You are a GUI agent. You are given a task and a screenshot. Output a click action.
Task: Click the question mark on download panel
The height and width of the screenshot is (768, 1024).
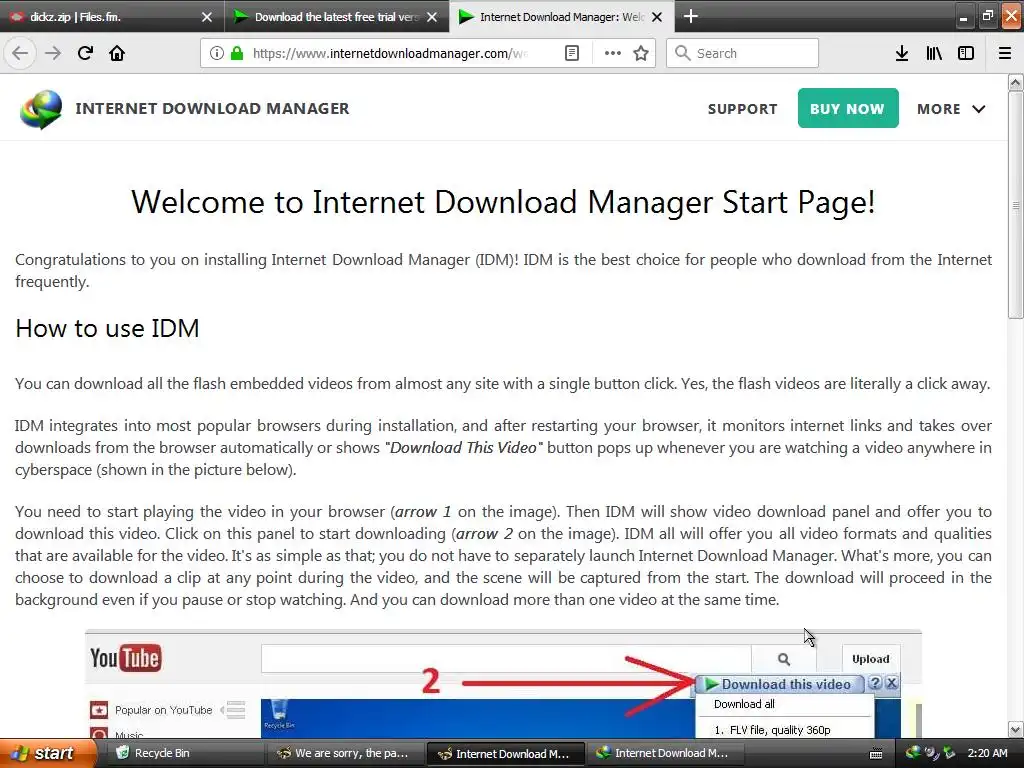point(875,683)
